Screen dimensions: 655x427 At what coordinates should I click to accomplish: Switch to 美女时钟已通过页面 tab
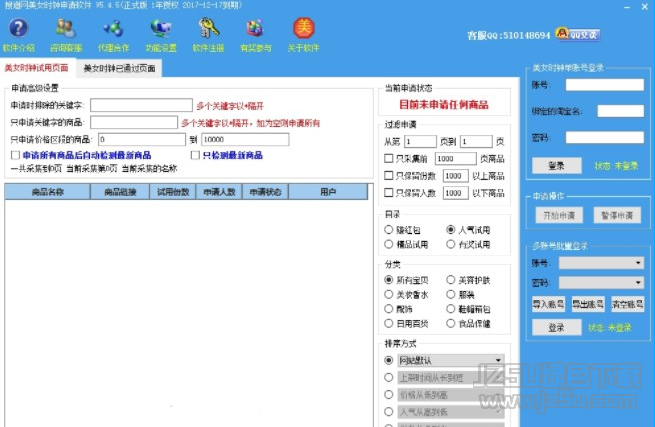click(x=118, y=68)
